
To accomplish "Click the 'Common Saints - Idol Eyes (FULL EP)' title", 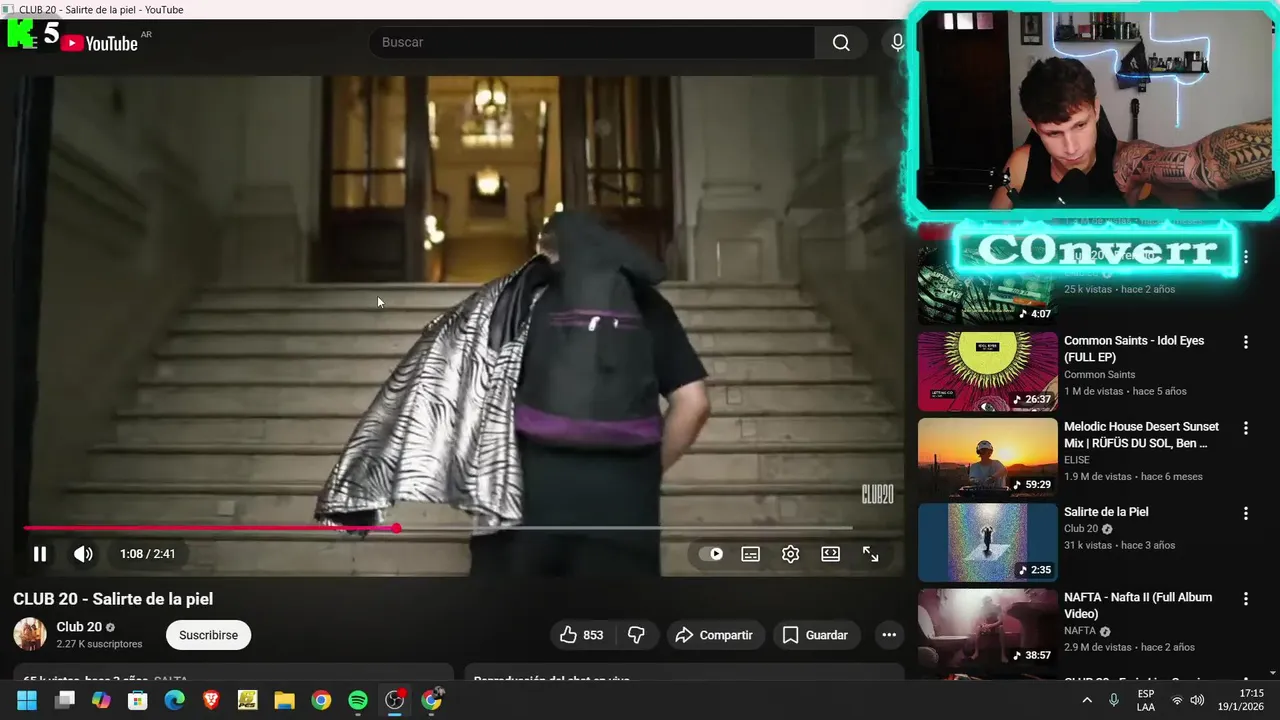I will point(1134,349).
